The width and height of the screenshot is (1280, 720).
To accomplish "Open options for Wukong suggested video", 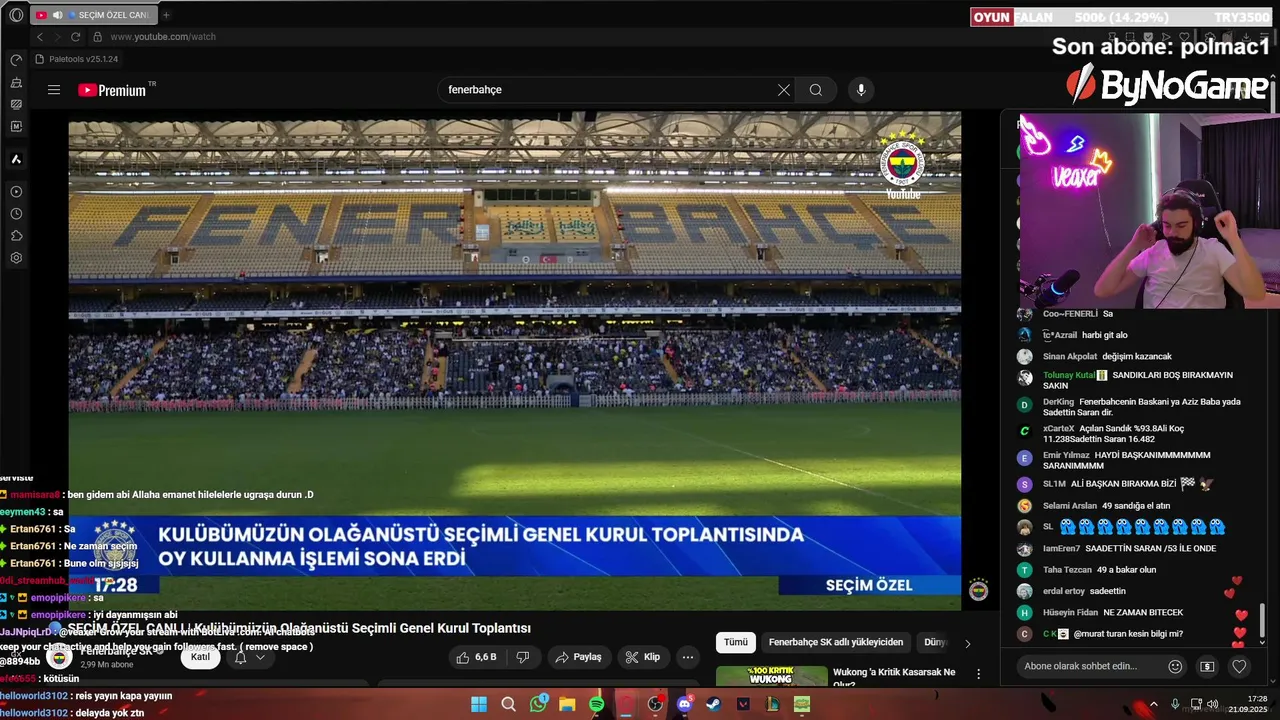I will 979,675.
